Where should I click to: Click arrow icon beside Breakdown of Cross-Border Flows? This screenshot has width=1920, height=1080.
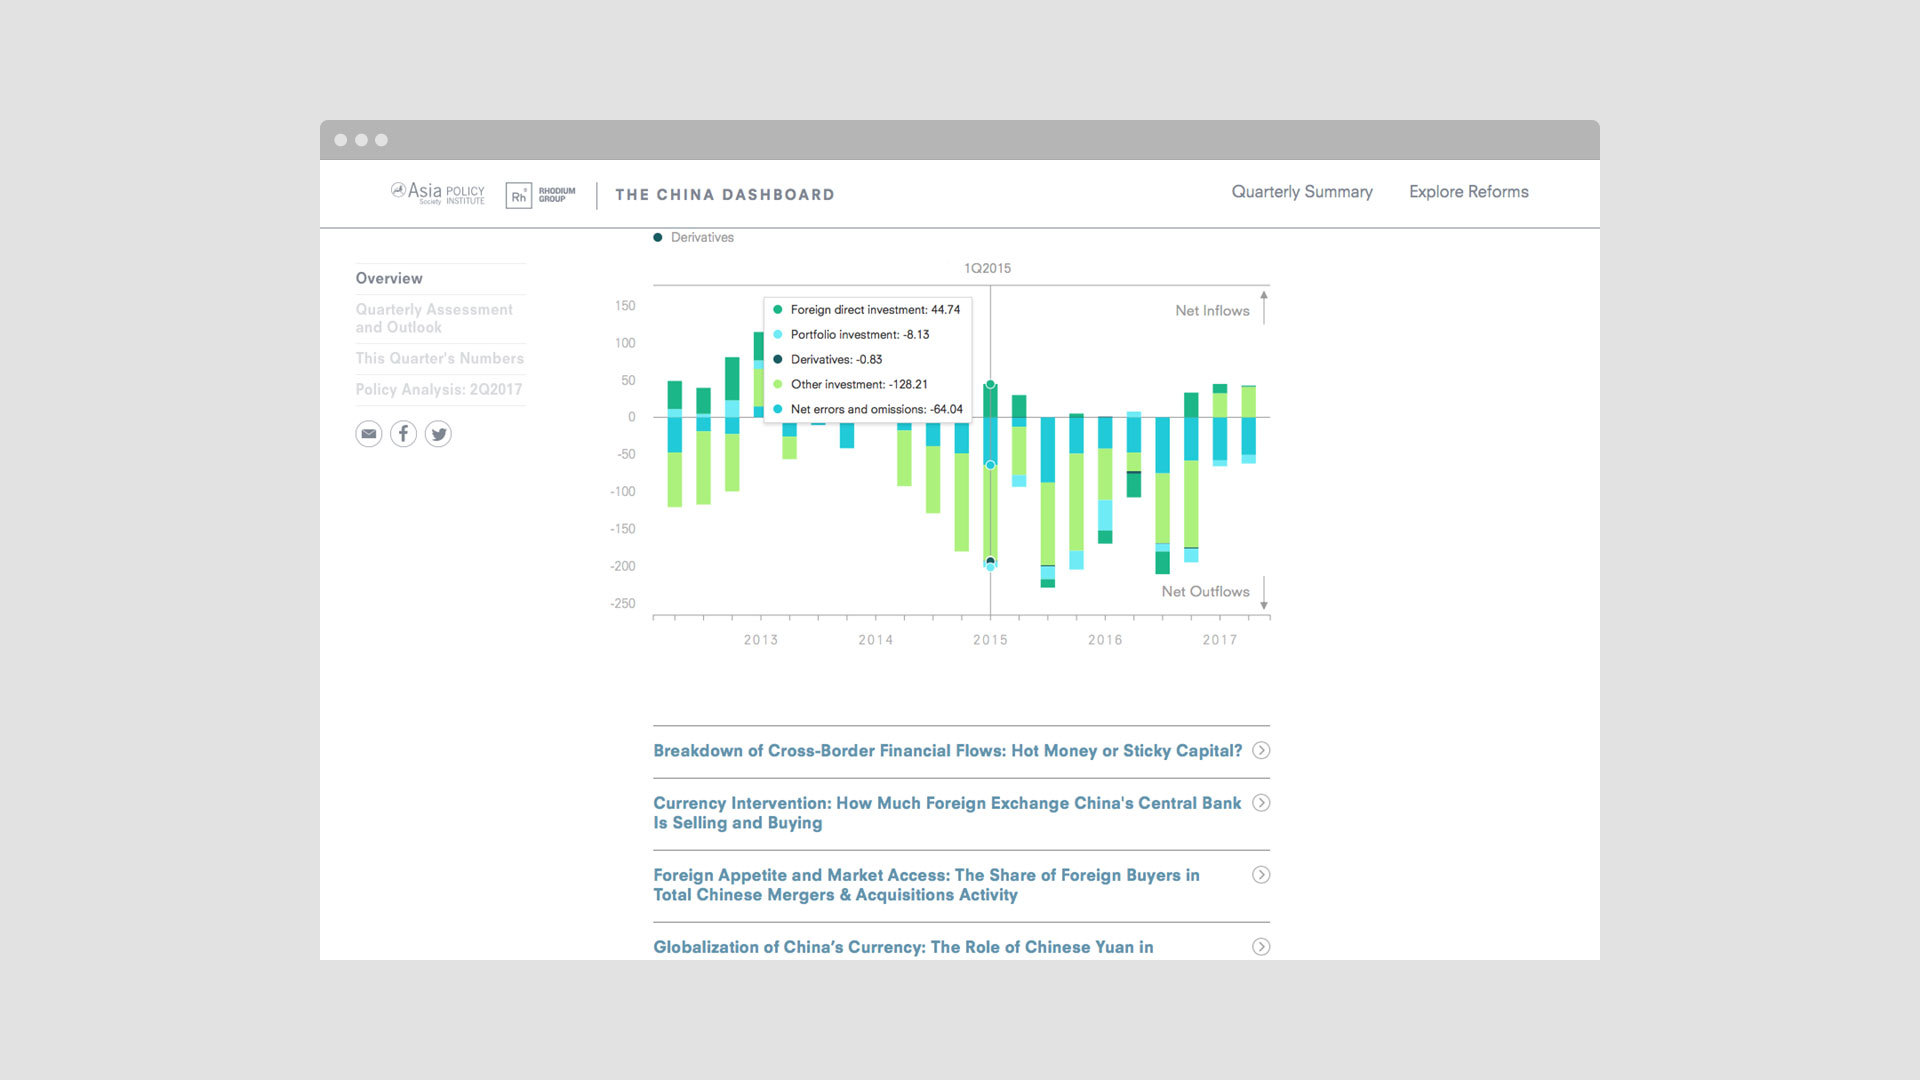[1261, 751]
